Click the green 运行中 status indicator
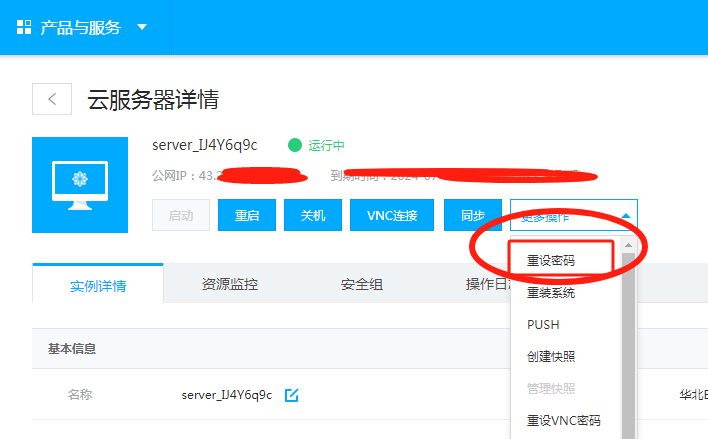 (295, 145)
